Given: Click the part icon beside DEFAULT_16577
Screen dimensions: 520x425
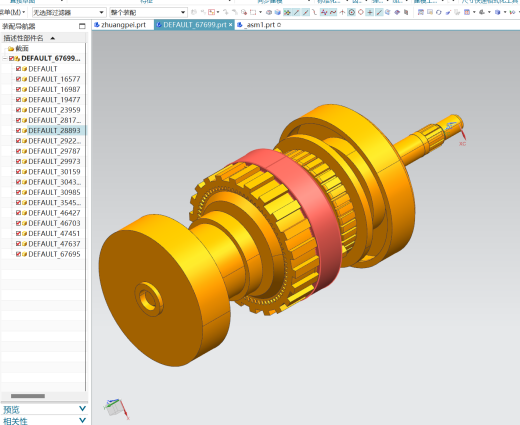Looking at the screenshot, I should click(24, 79).
